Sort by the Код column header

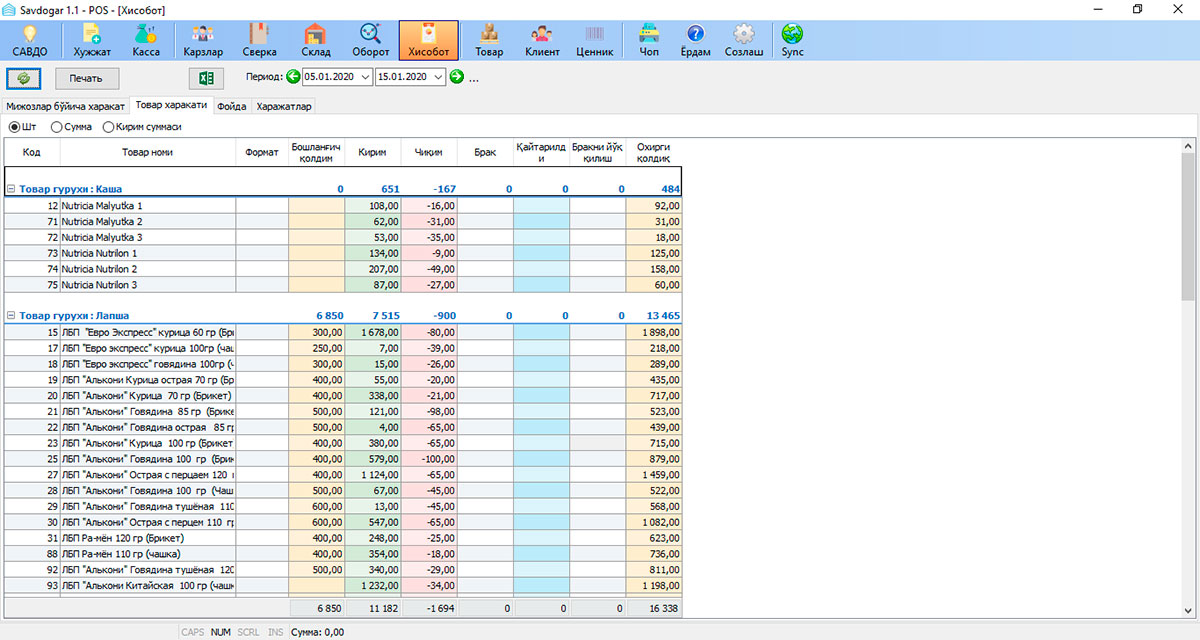pos(32,152)
